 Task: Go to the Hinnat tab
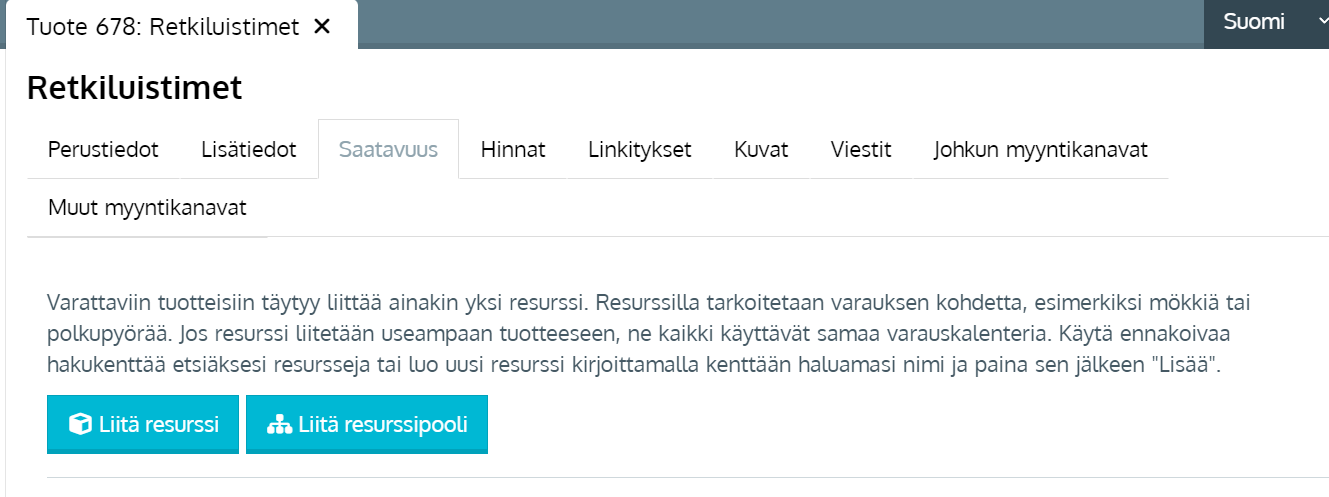pyautogui.click(x=513, y=150)
